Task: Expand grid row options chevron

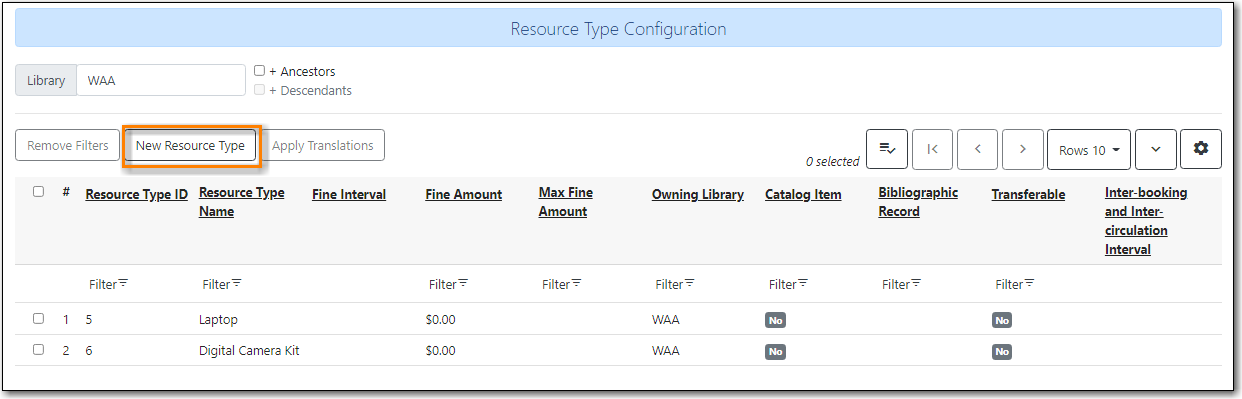Action: tap(1155, 149)
